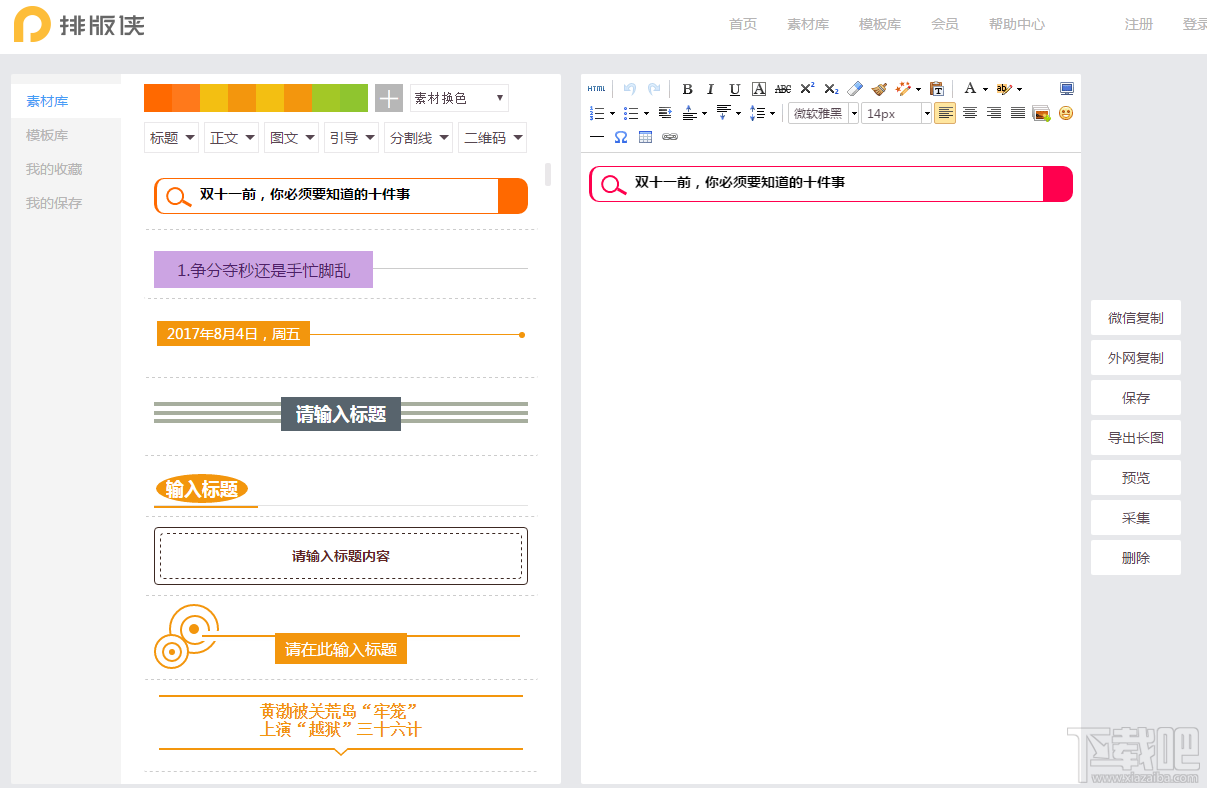
Task: Click the font color A icon
Action: tap(970, 89)
